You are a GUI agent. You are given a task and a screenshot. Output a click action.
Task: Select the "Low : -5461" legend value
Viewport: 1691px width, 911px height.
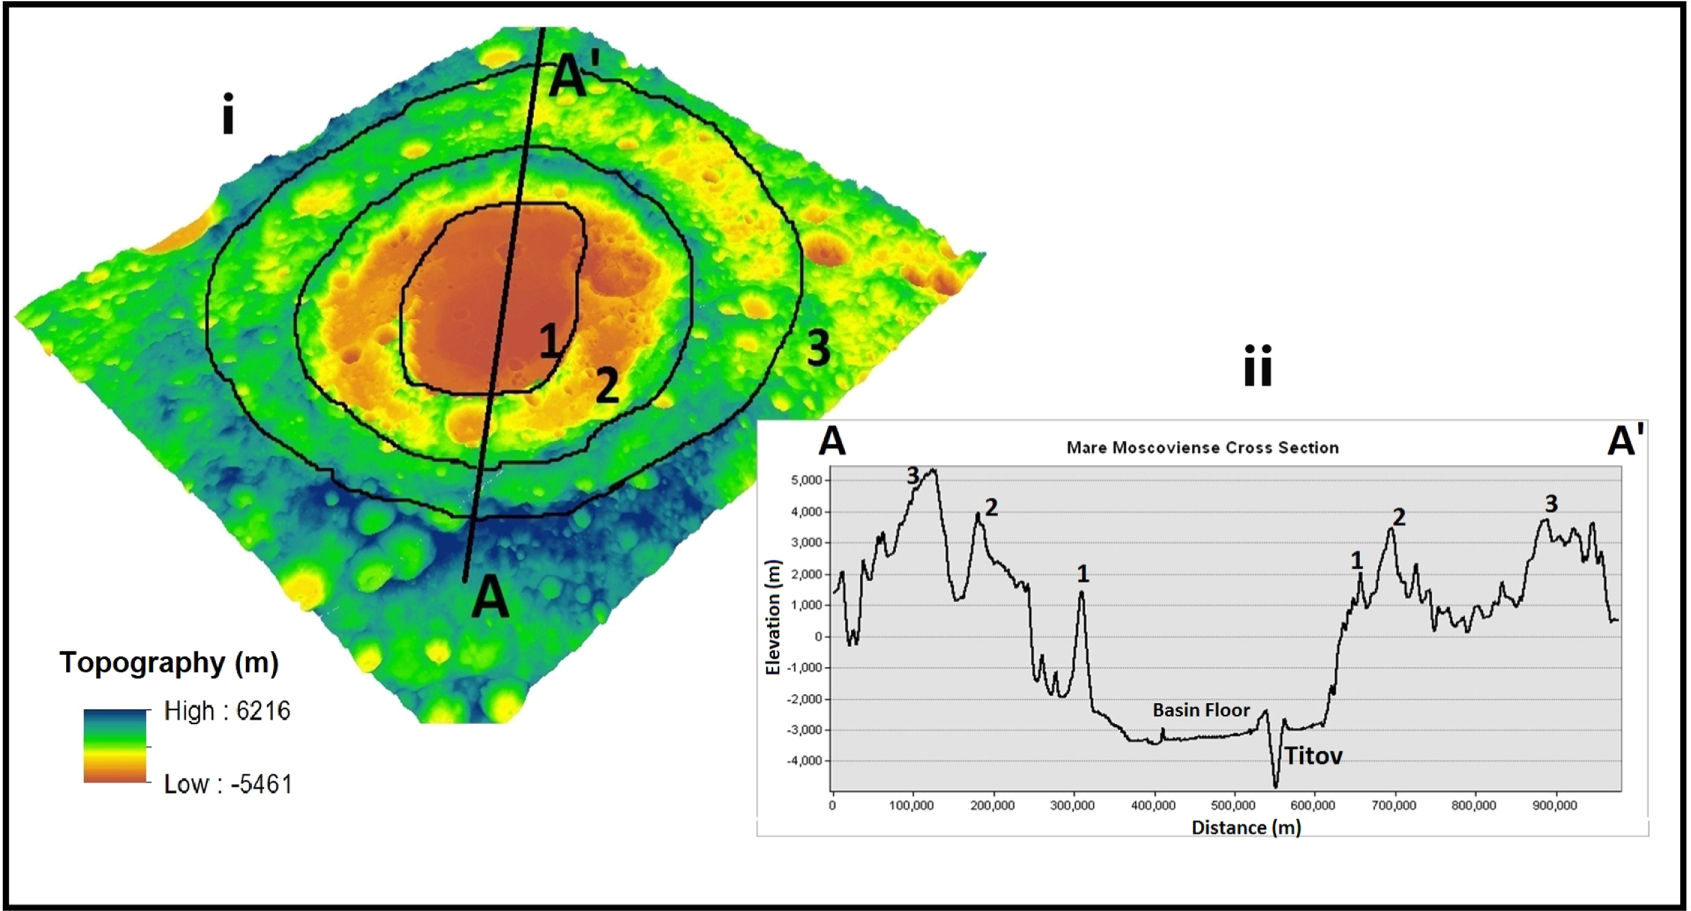(x=228, y=784)
